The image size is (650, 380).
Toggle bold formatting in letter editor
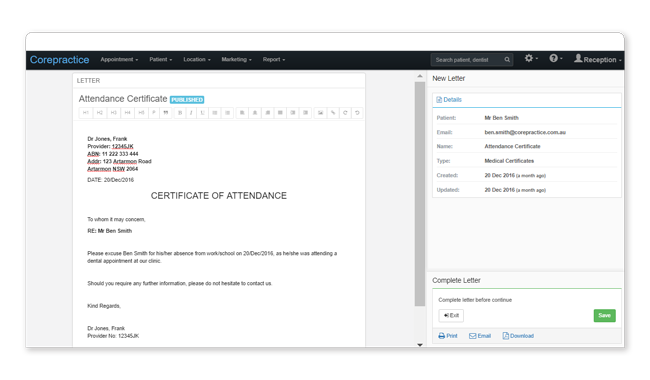click(180, 113)
